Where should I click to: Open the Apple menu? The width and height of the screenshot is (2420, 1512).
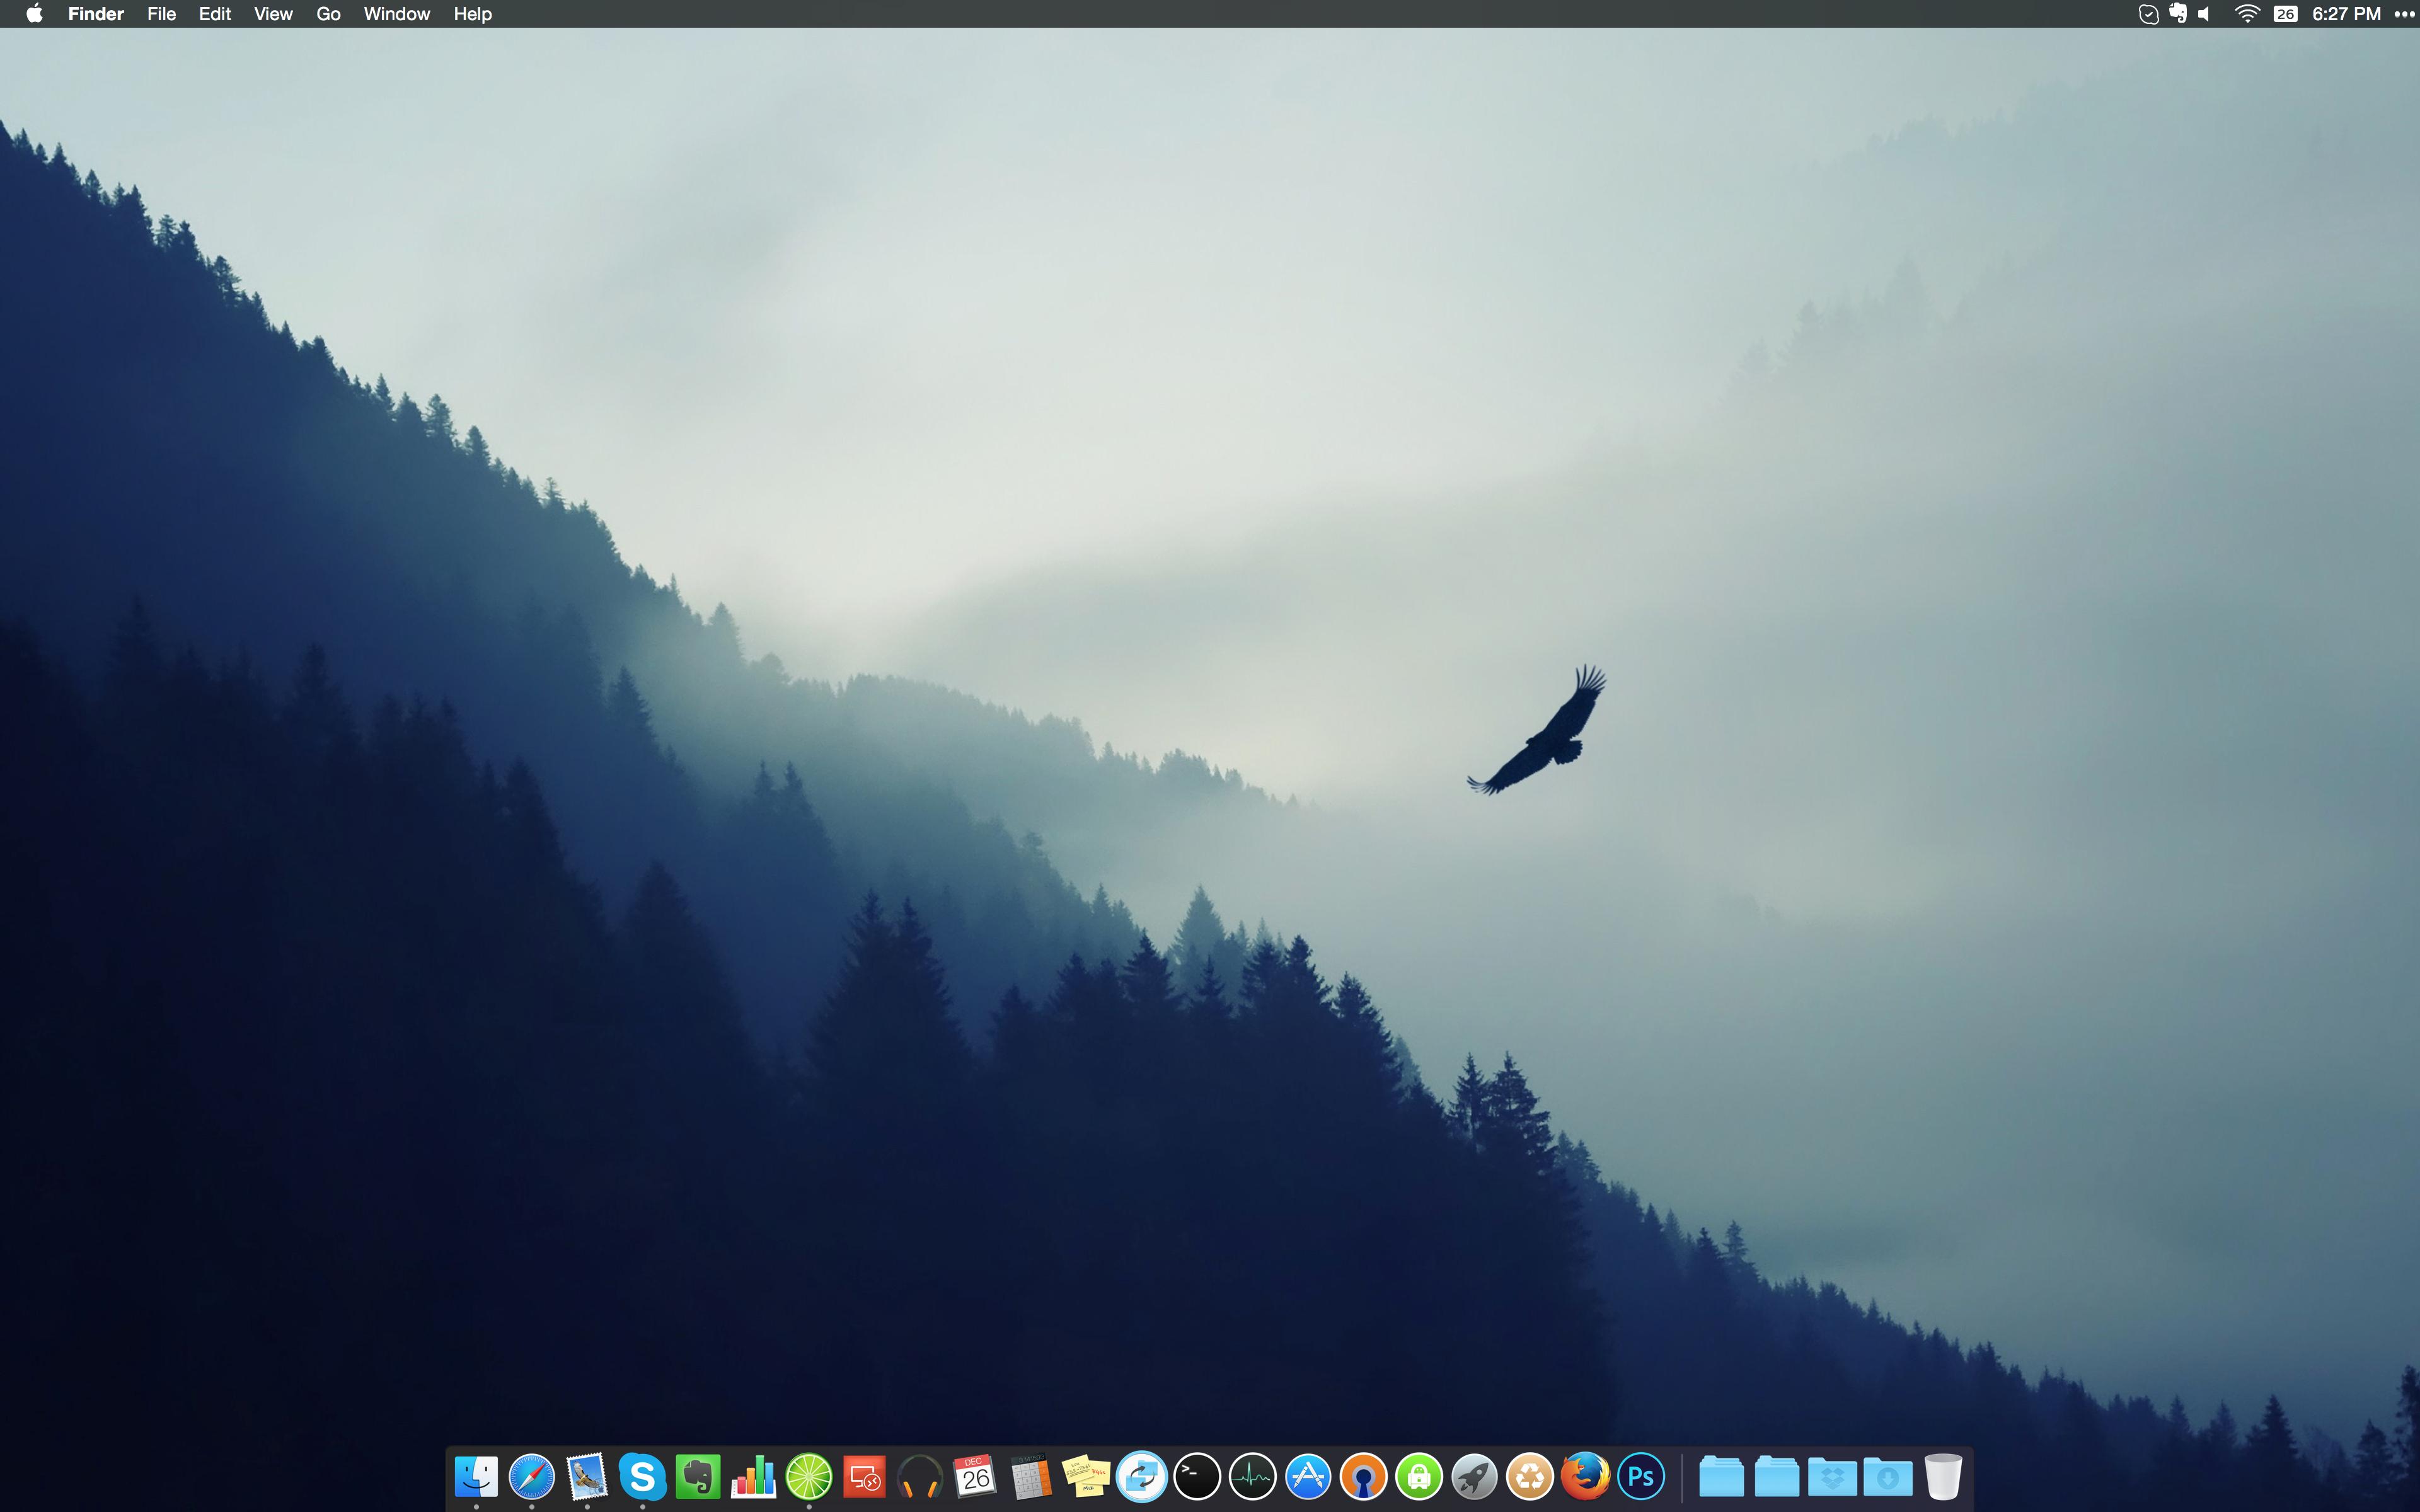(x=34, y=14)
